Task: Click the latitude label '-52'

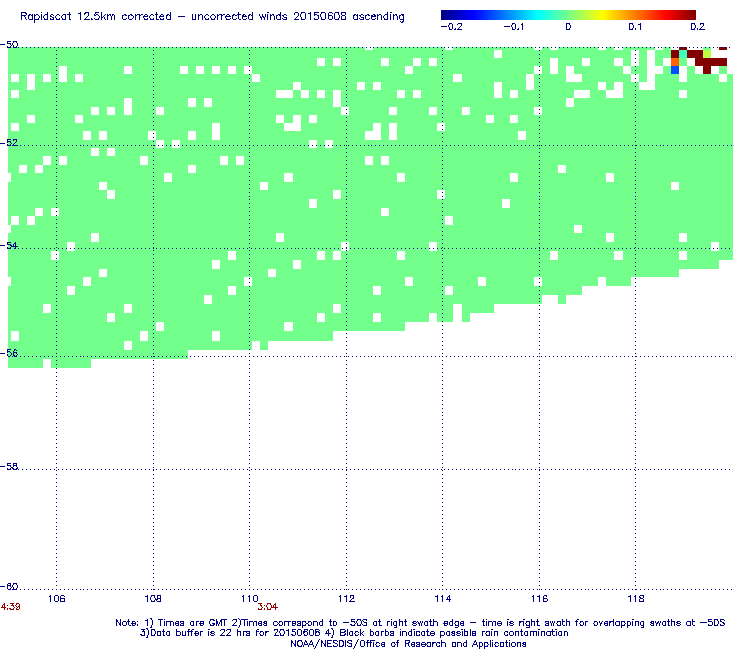Action: click(9, 143)
